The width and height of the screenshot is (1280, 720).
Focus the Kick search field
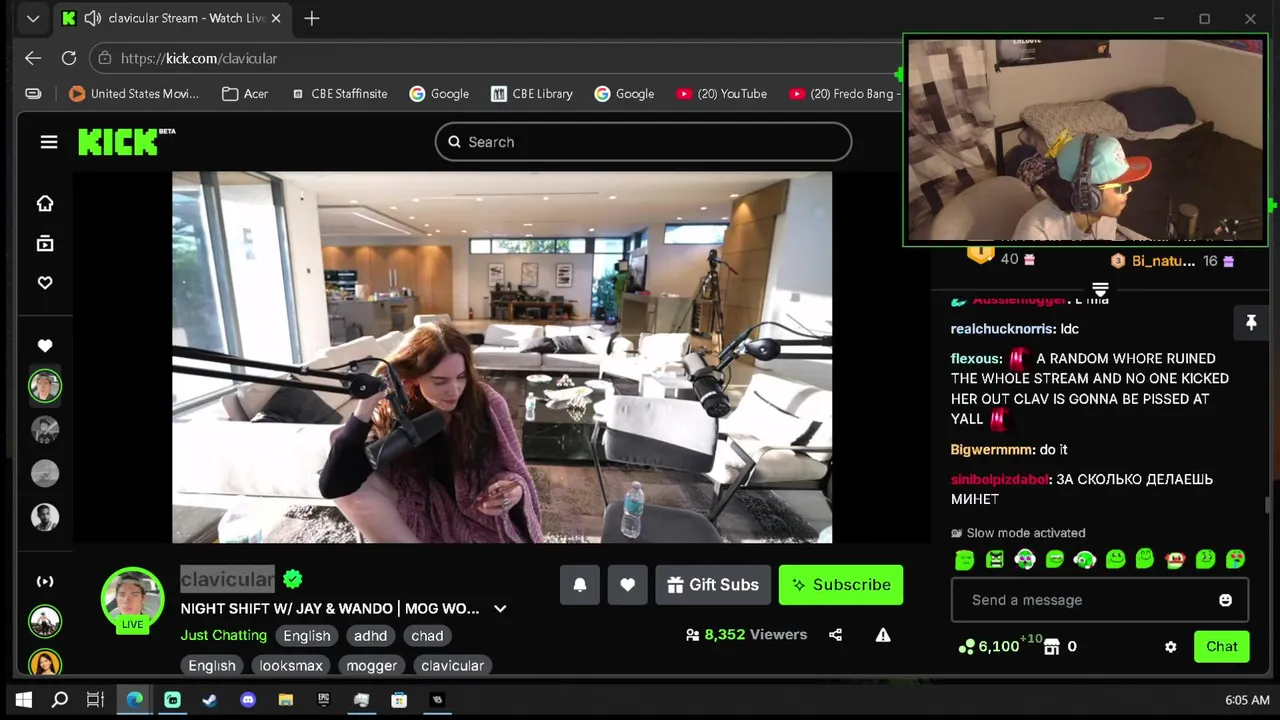[x=643, y=142]
